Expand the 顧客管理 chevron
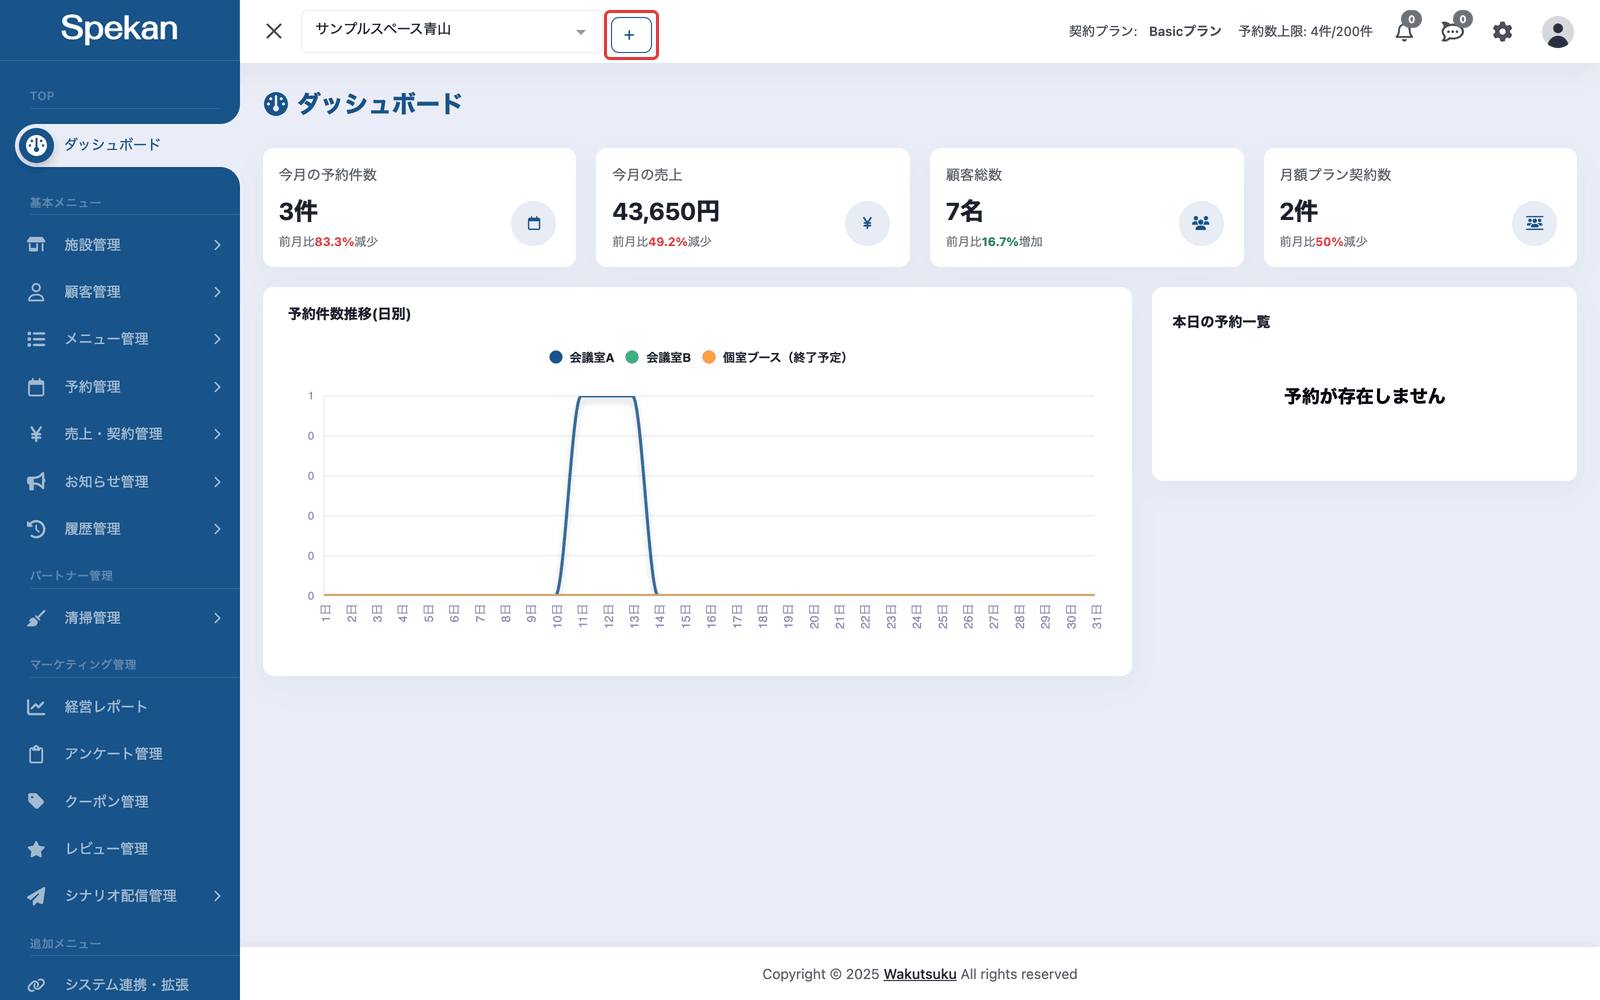The image size is (1600, 1000). click(x=217, y=292)
